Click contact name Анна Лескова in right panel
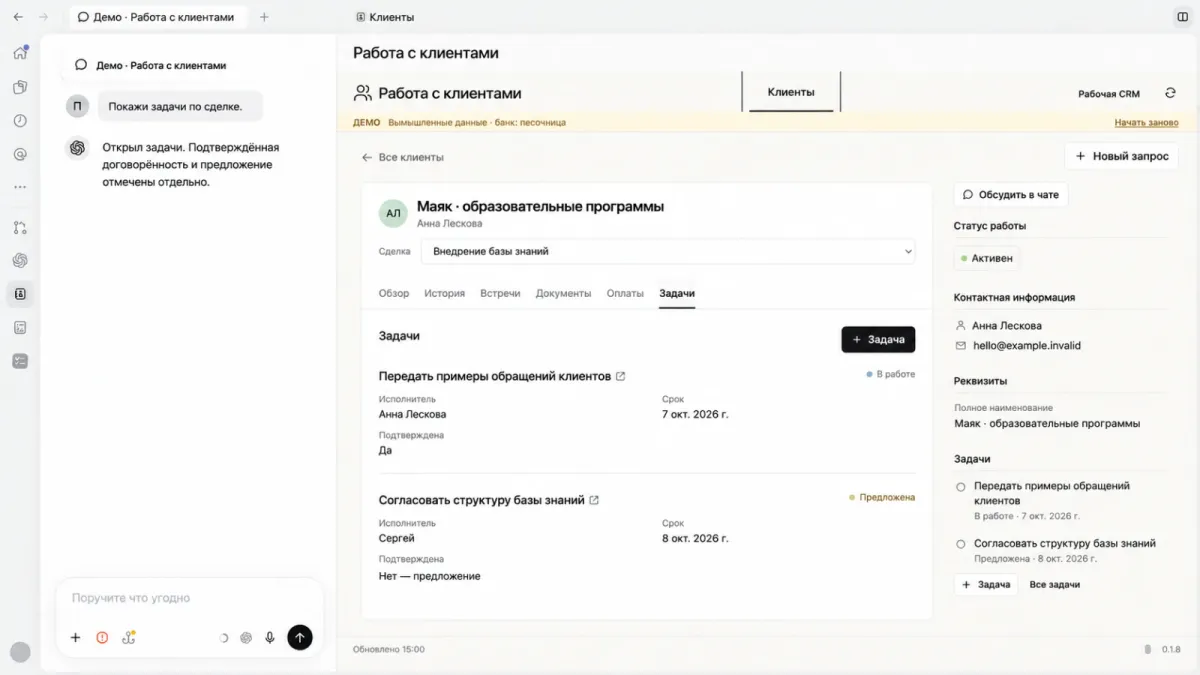Screen dimensions: 1200x675 (x=1007, y=325)
